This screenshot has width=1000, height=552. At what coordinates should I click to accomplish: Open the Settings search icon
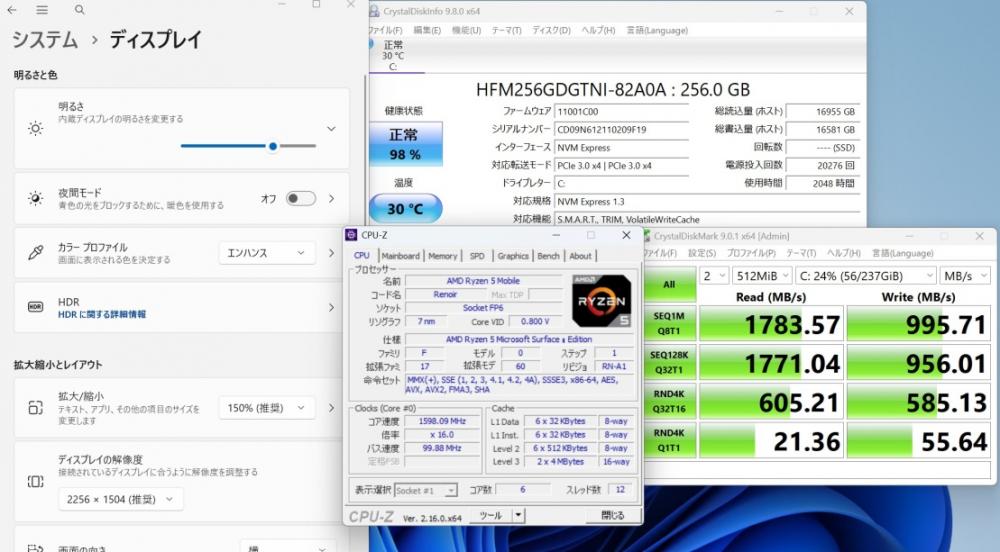[x=79, y=10]
